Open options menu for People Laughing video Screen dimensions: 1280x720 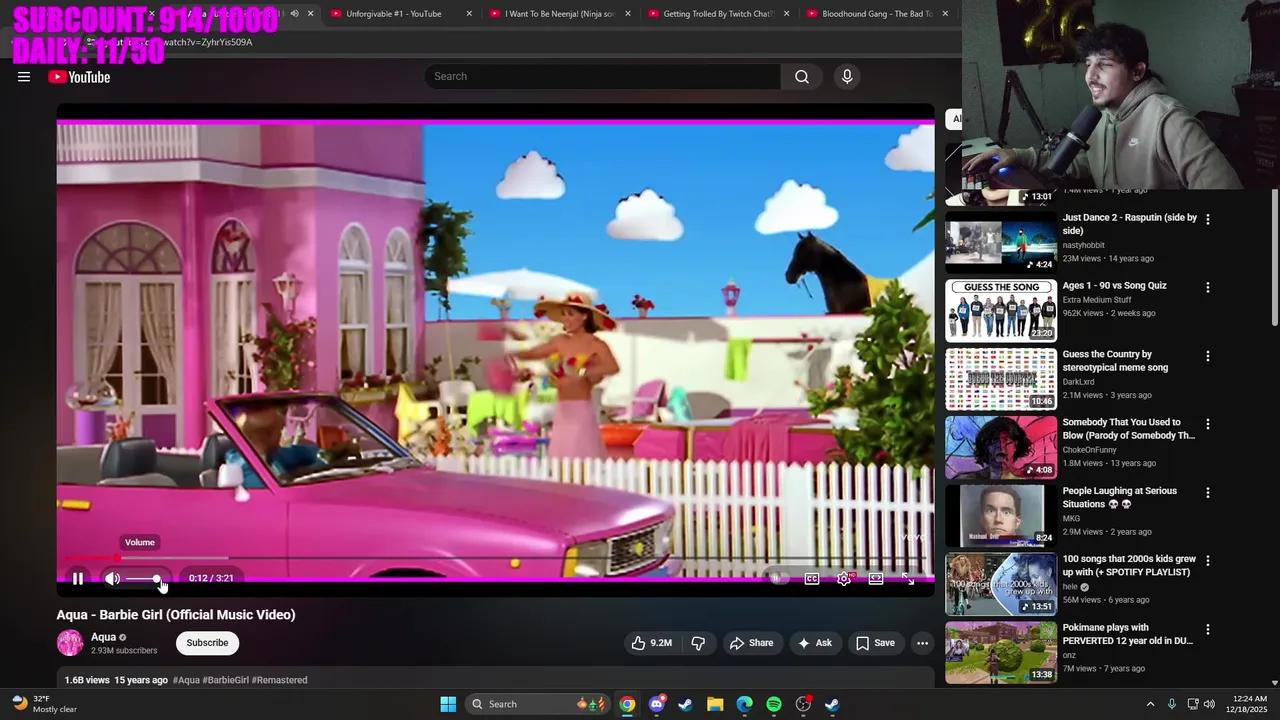[x=1208, y=493]
